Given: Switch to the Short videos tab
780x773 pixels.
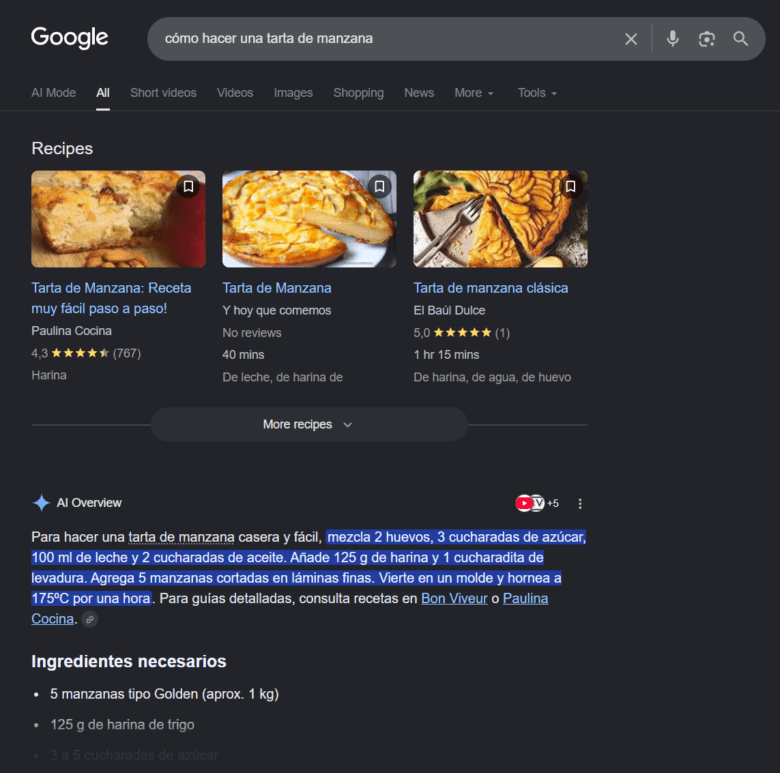Looking at the screenshot, I should pos(163,93).
